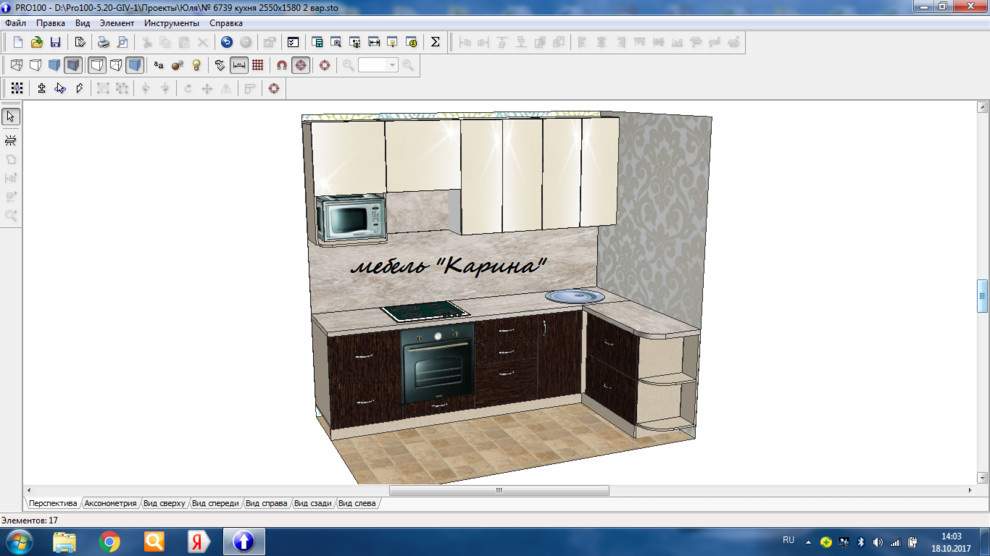Click the New document icon
The height and width of the screenshot is (556, 990).
tap(18, 42)
